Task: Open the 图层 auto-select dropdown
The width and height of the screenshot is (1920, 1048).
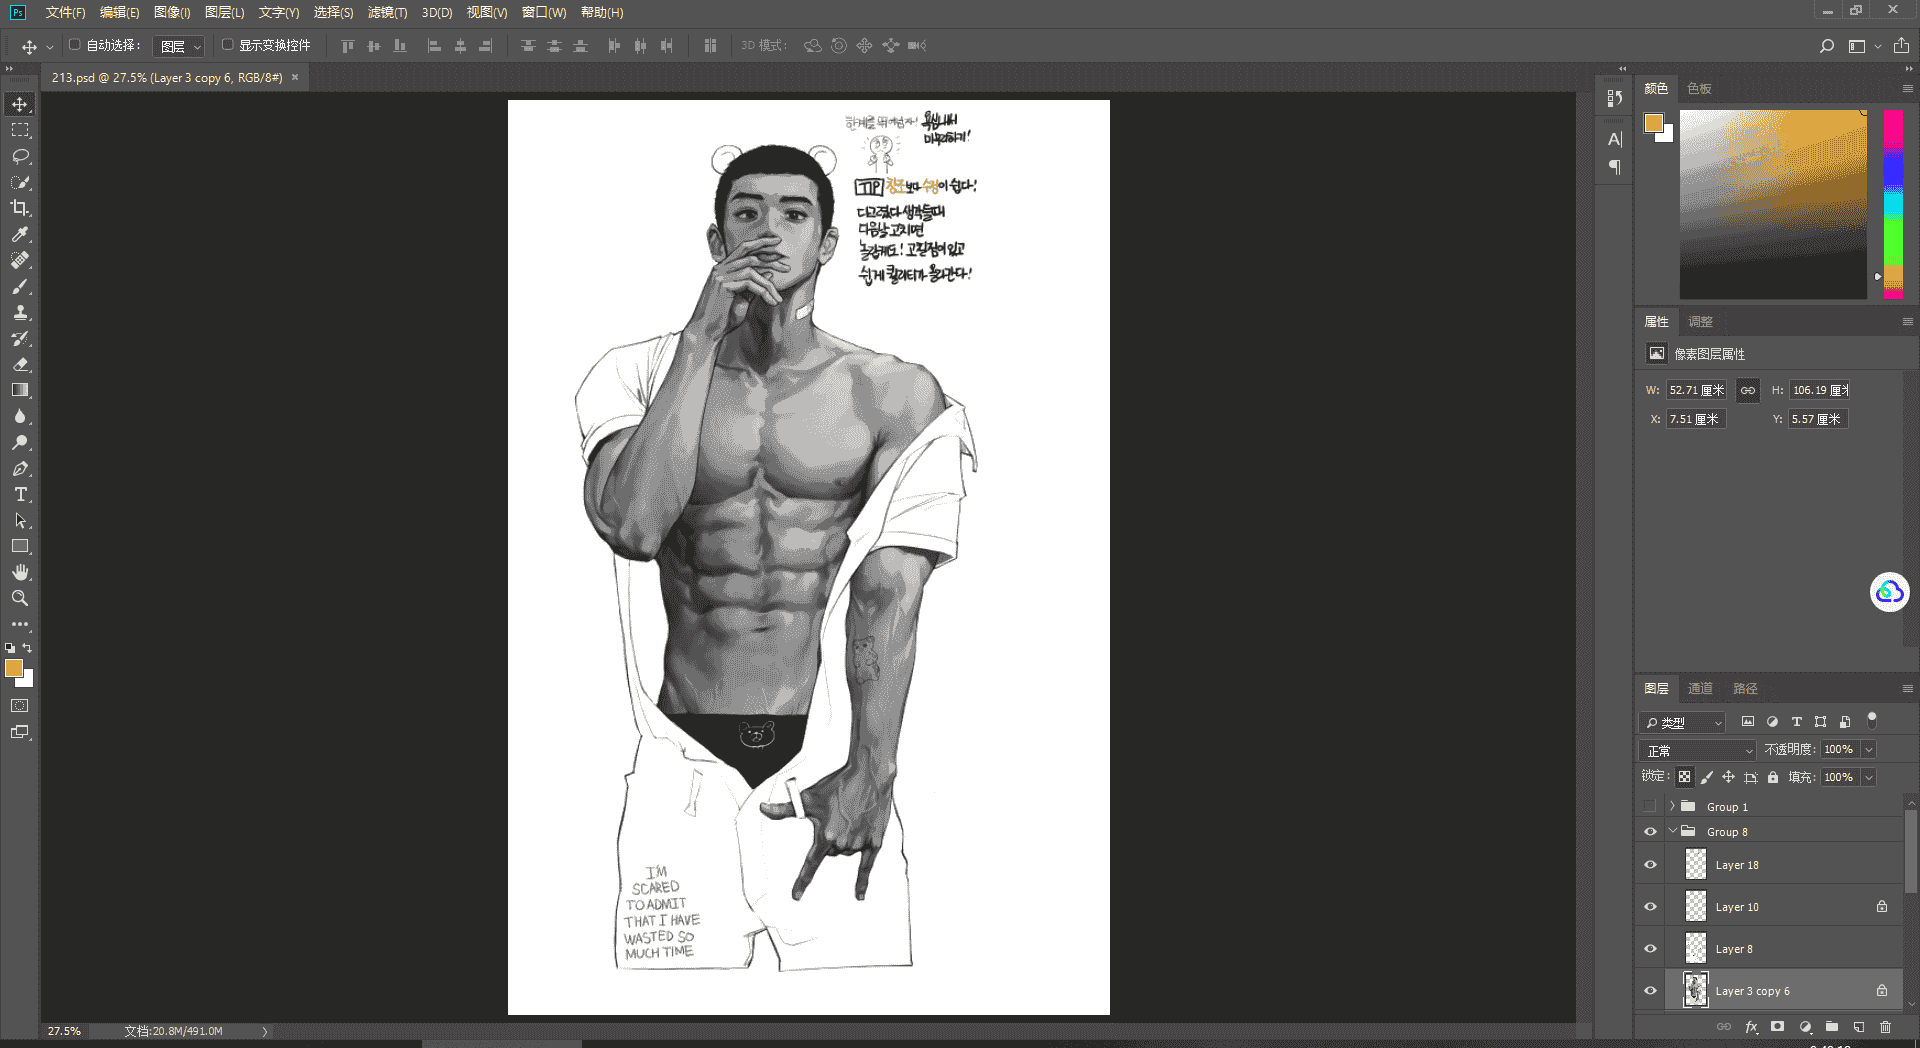Action: [x=180, y=46]
